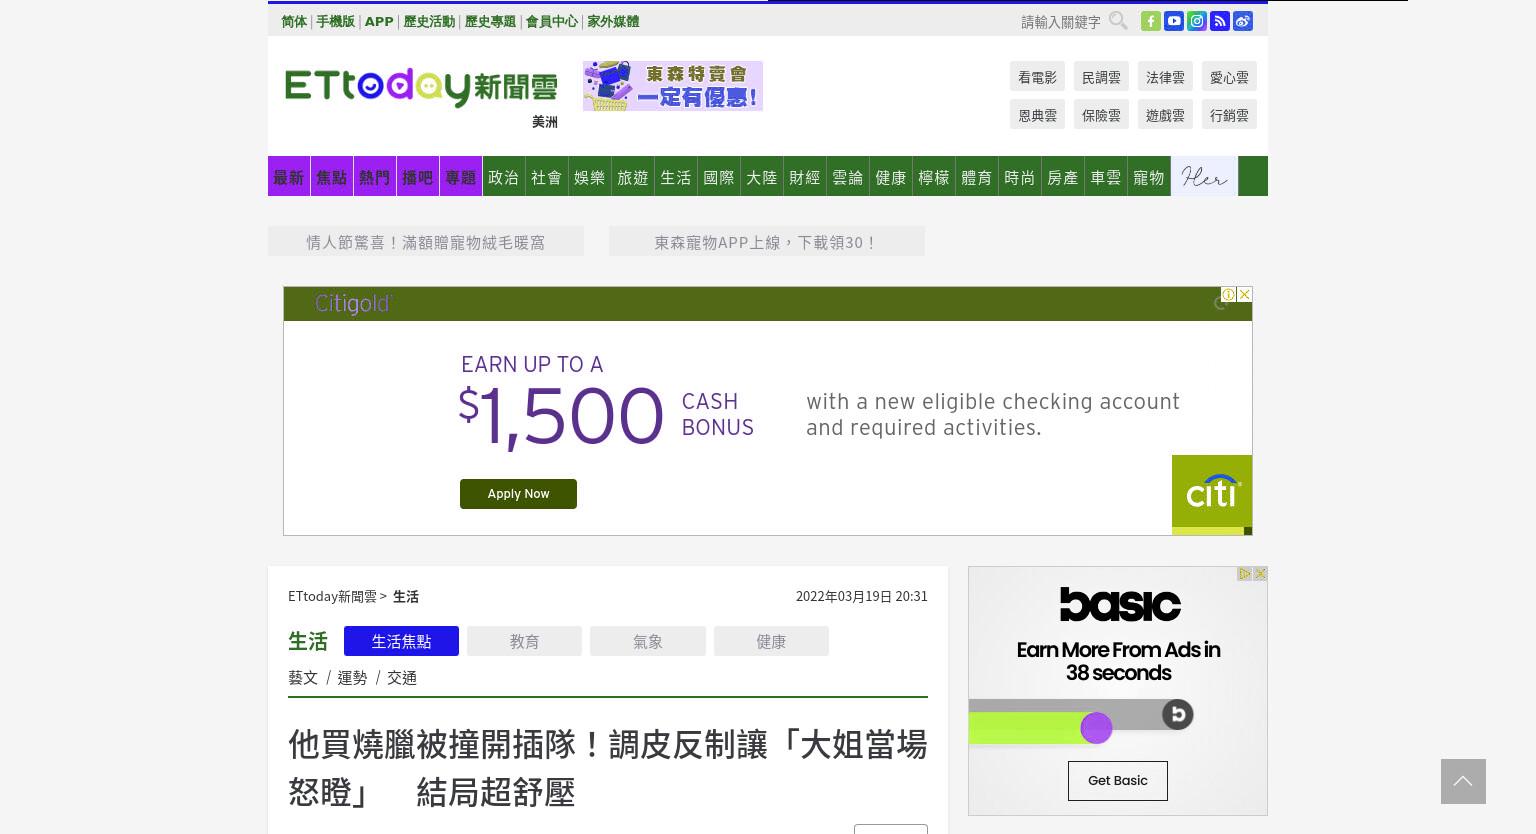Go to 財經 section
The height and width of the screenshot is (834, 1536).
[805, 177]
